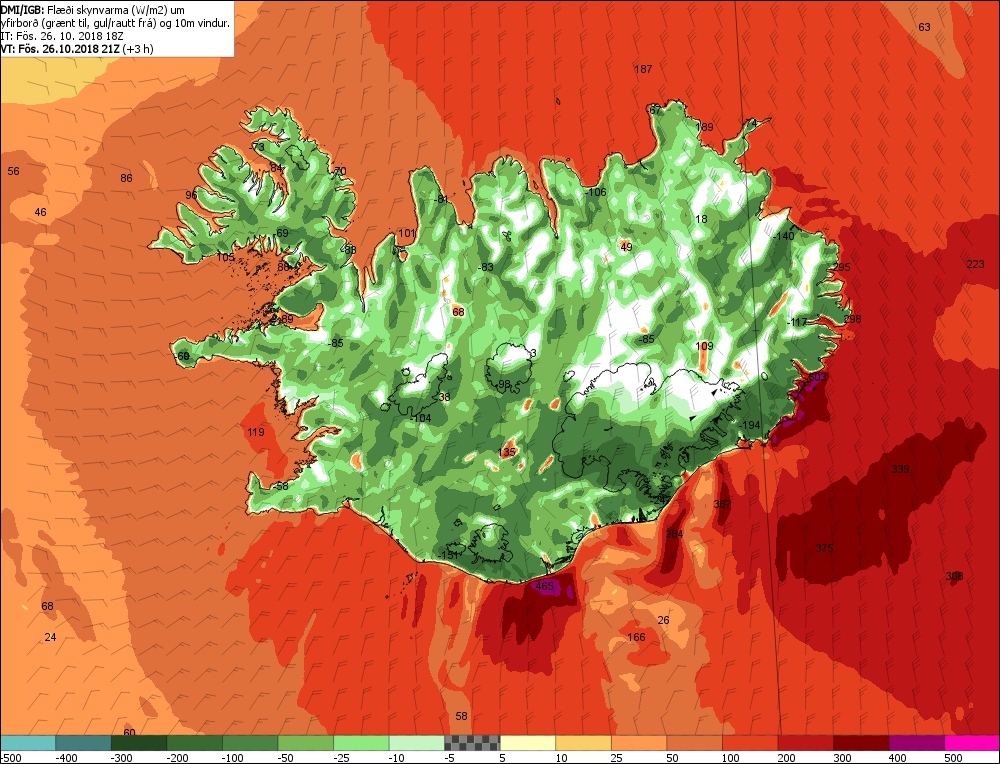Click the 'VT: Fös. 26.10.2018 21Z' line
1000x764 pixels.
click(x=61, y=48)
